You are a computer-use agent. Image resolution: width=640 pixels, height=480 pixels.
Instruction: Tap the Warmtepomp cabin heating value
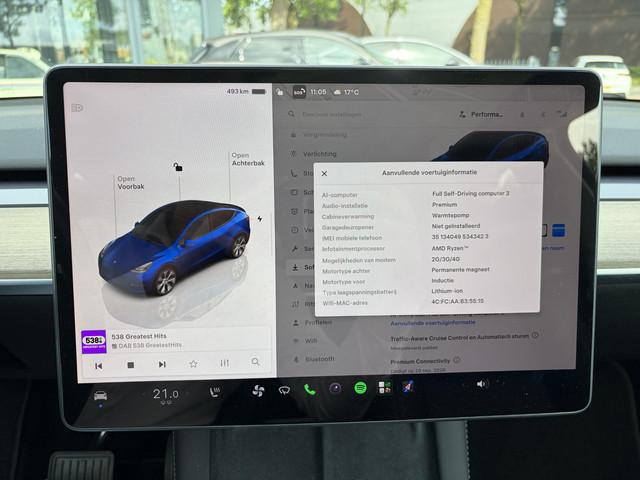point(451,215)
